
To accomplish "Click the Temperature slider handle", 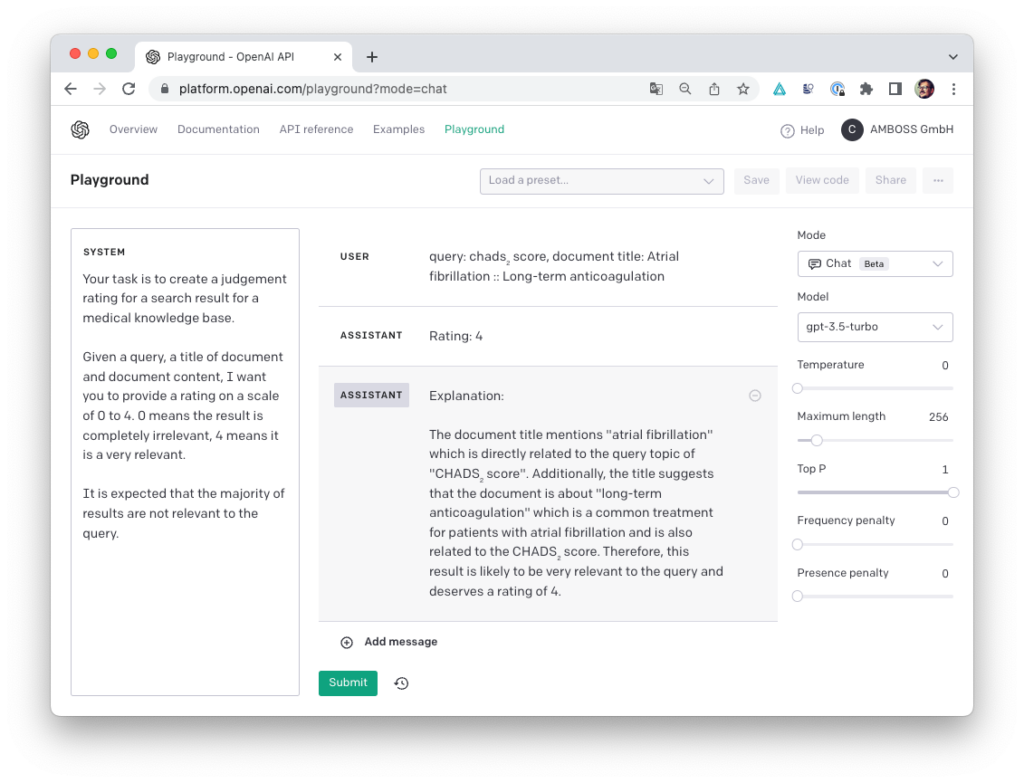I will (x=797, y=389).
